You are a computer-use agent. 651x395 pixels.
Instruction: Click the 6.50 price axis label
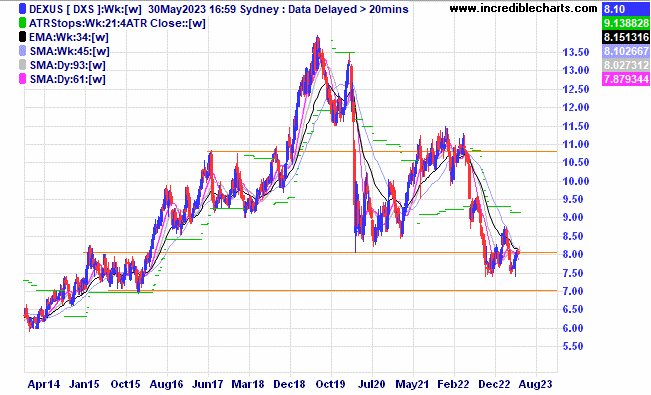coord(573,309)
